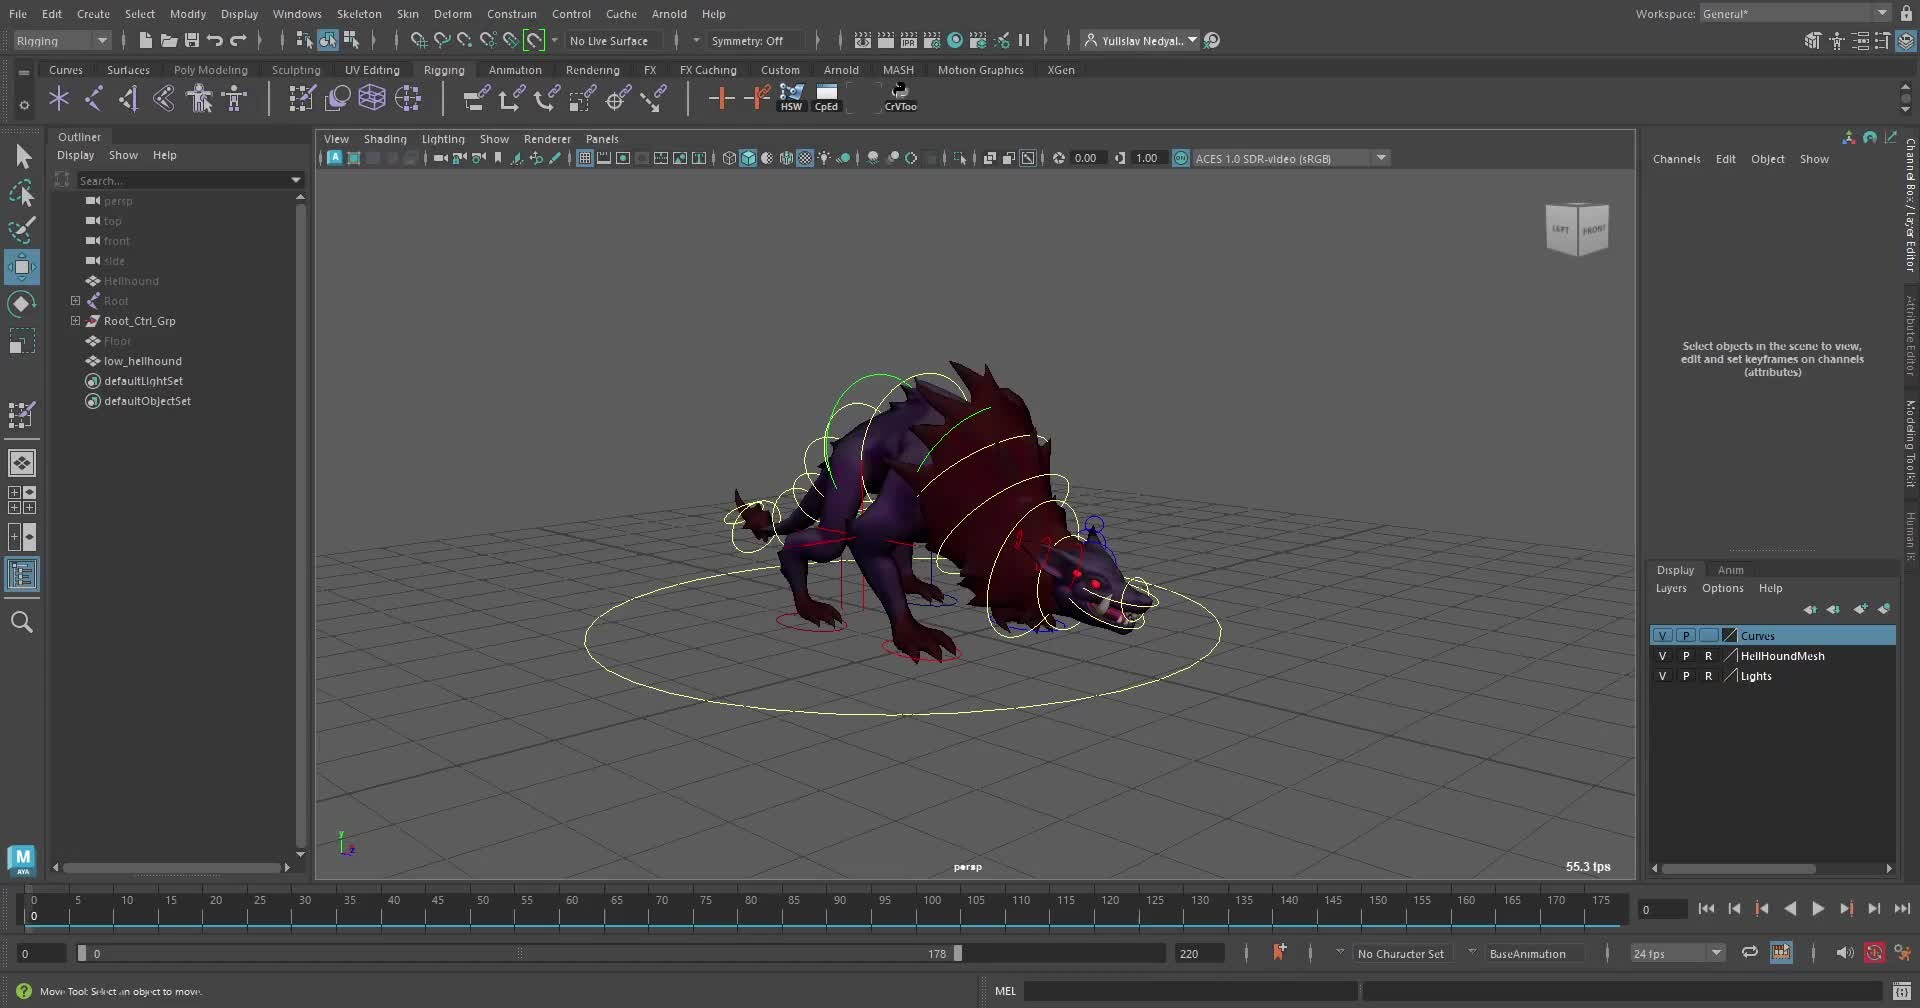The image size is (1920, 1008).
Task: Click the Curves layer color swatch
Action: tap(1728, 636)
